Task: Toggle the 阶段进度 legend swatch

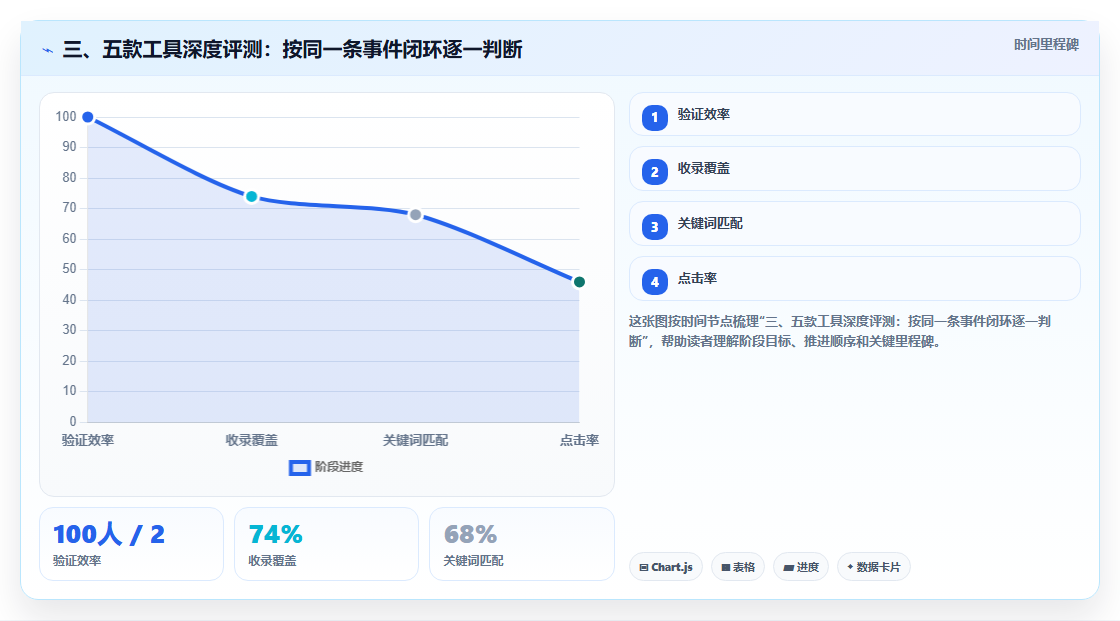Action: click(x=299, y=467)
